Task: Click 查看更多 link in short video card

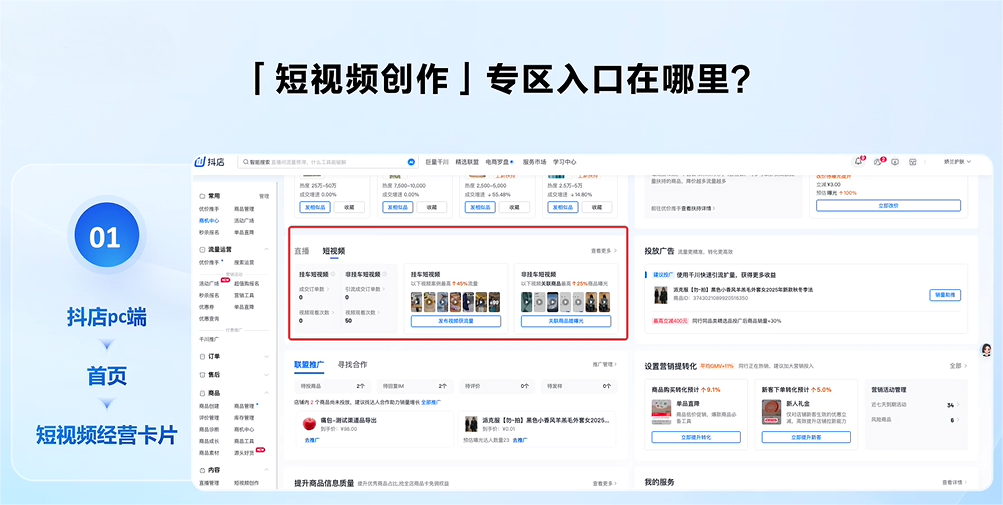Action: pyautogui.click(x=603, y=251)
